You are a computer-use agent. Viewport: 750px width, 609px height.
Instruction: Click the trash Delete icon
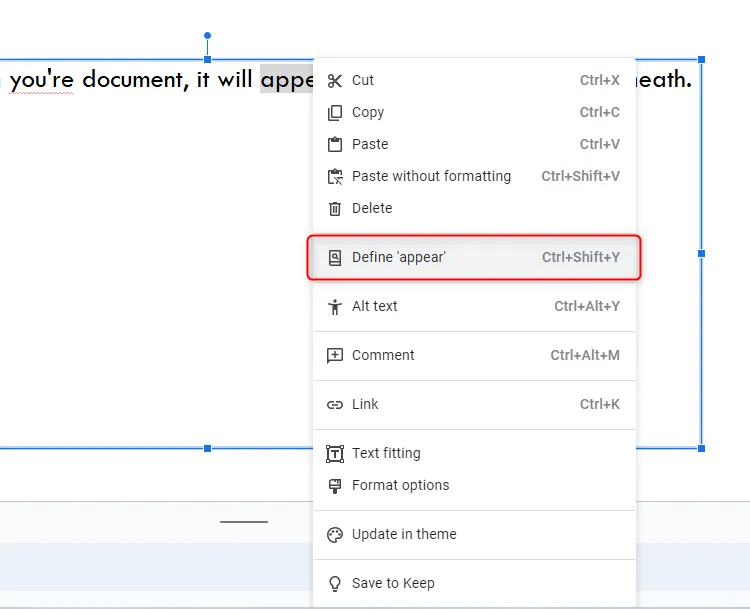coord(335,209)
